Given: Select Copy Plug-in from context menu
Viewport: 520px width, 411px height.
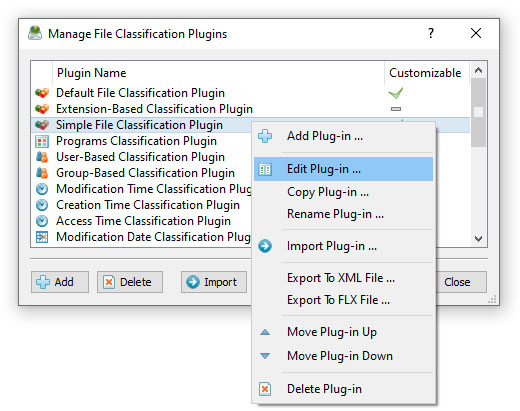Looking at the screenshot, I should [328, 192].
